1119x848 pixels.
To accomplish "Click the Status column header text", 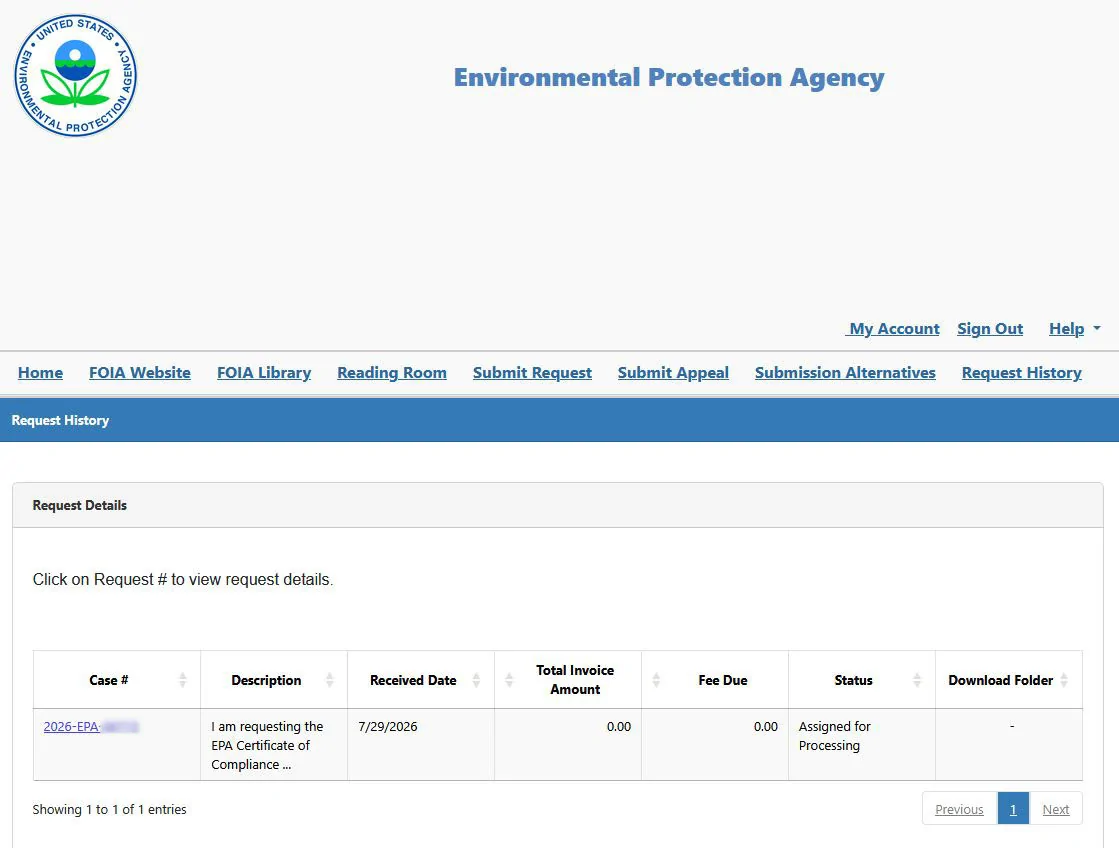I will click(x=854, y=680).
